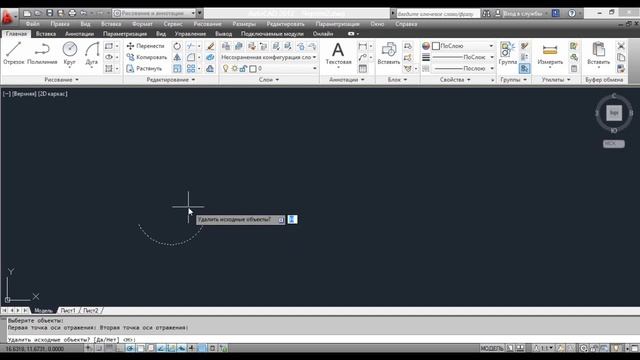Click the dynamic prompt input box near cursor

pyautogui.click(x=292, y=220)
